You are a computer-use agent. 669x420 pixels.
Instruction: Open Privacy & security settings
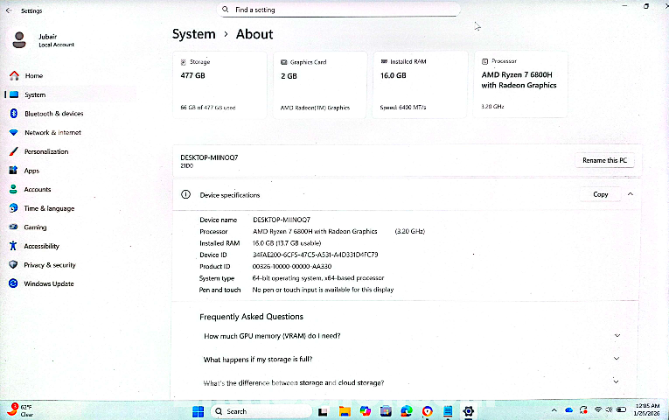[49, 265]
